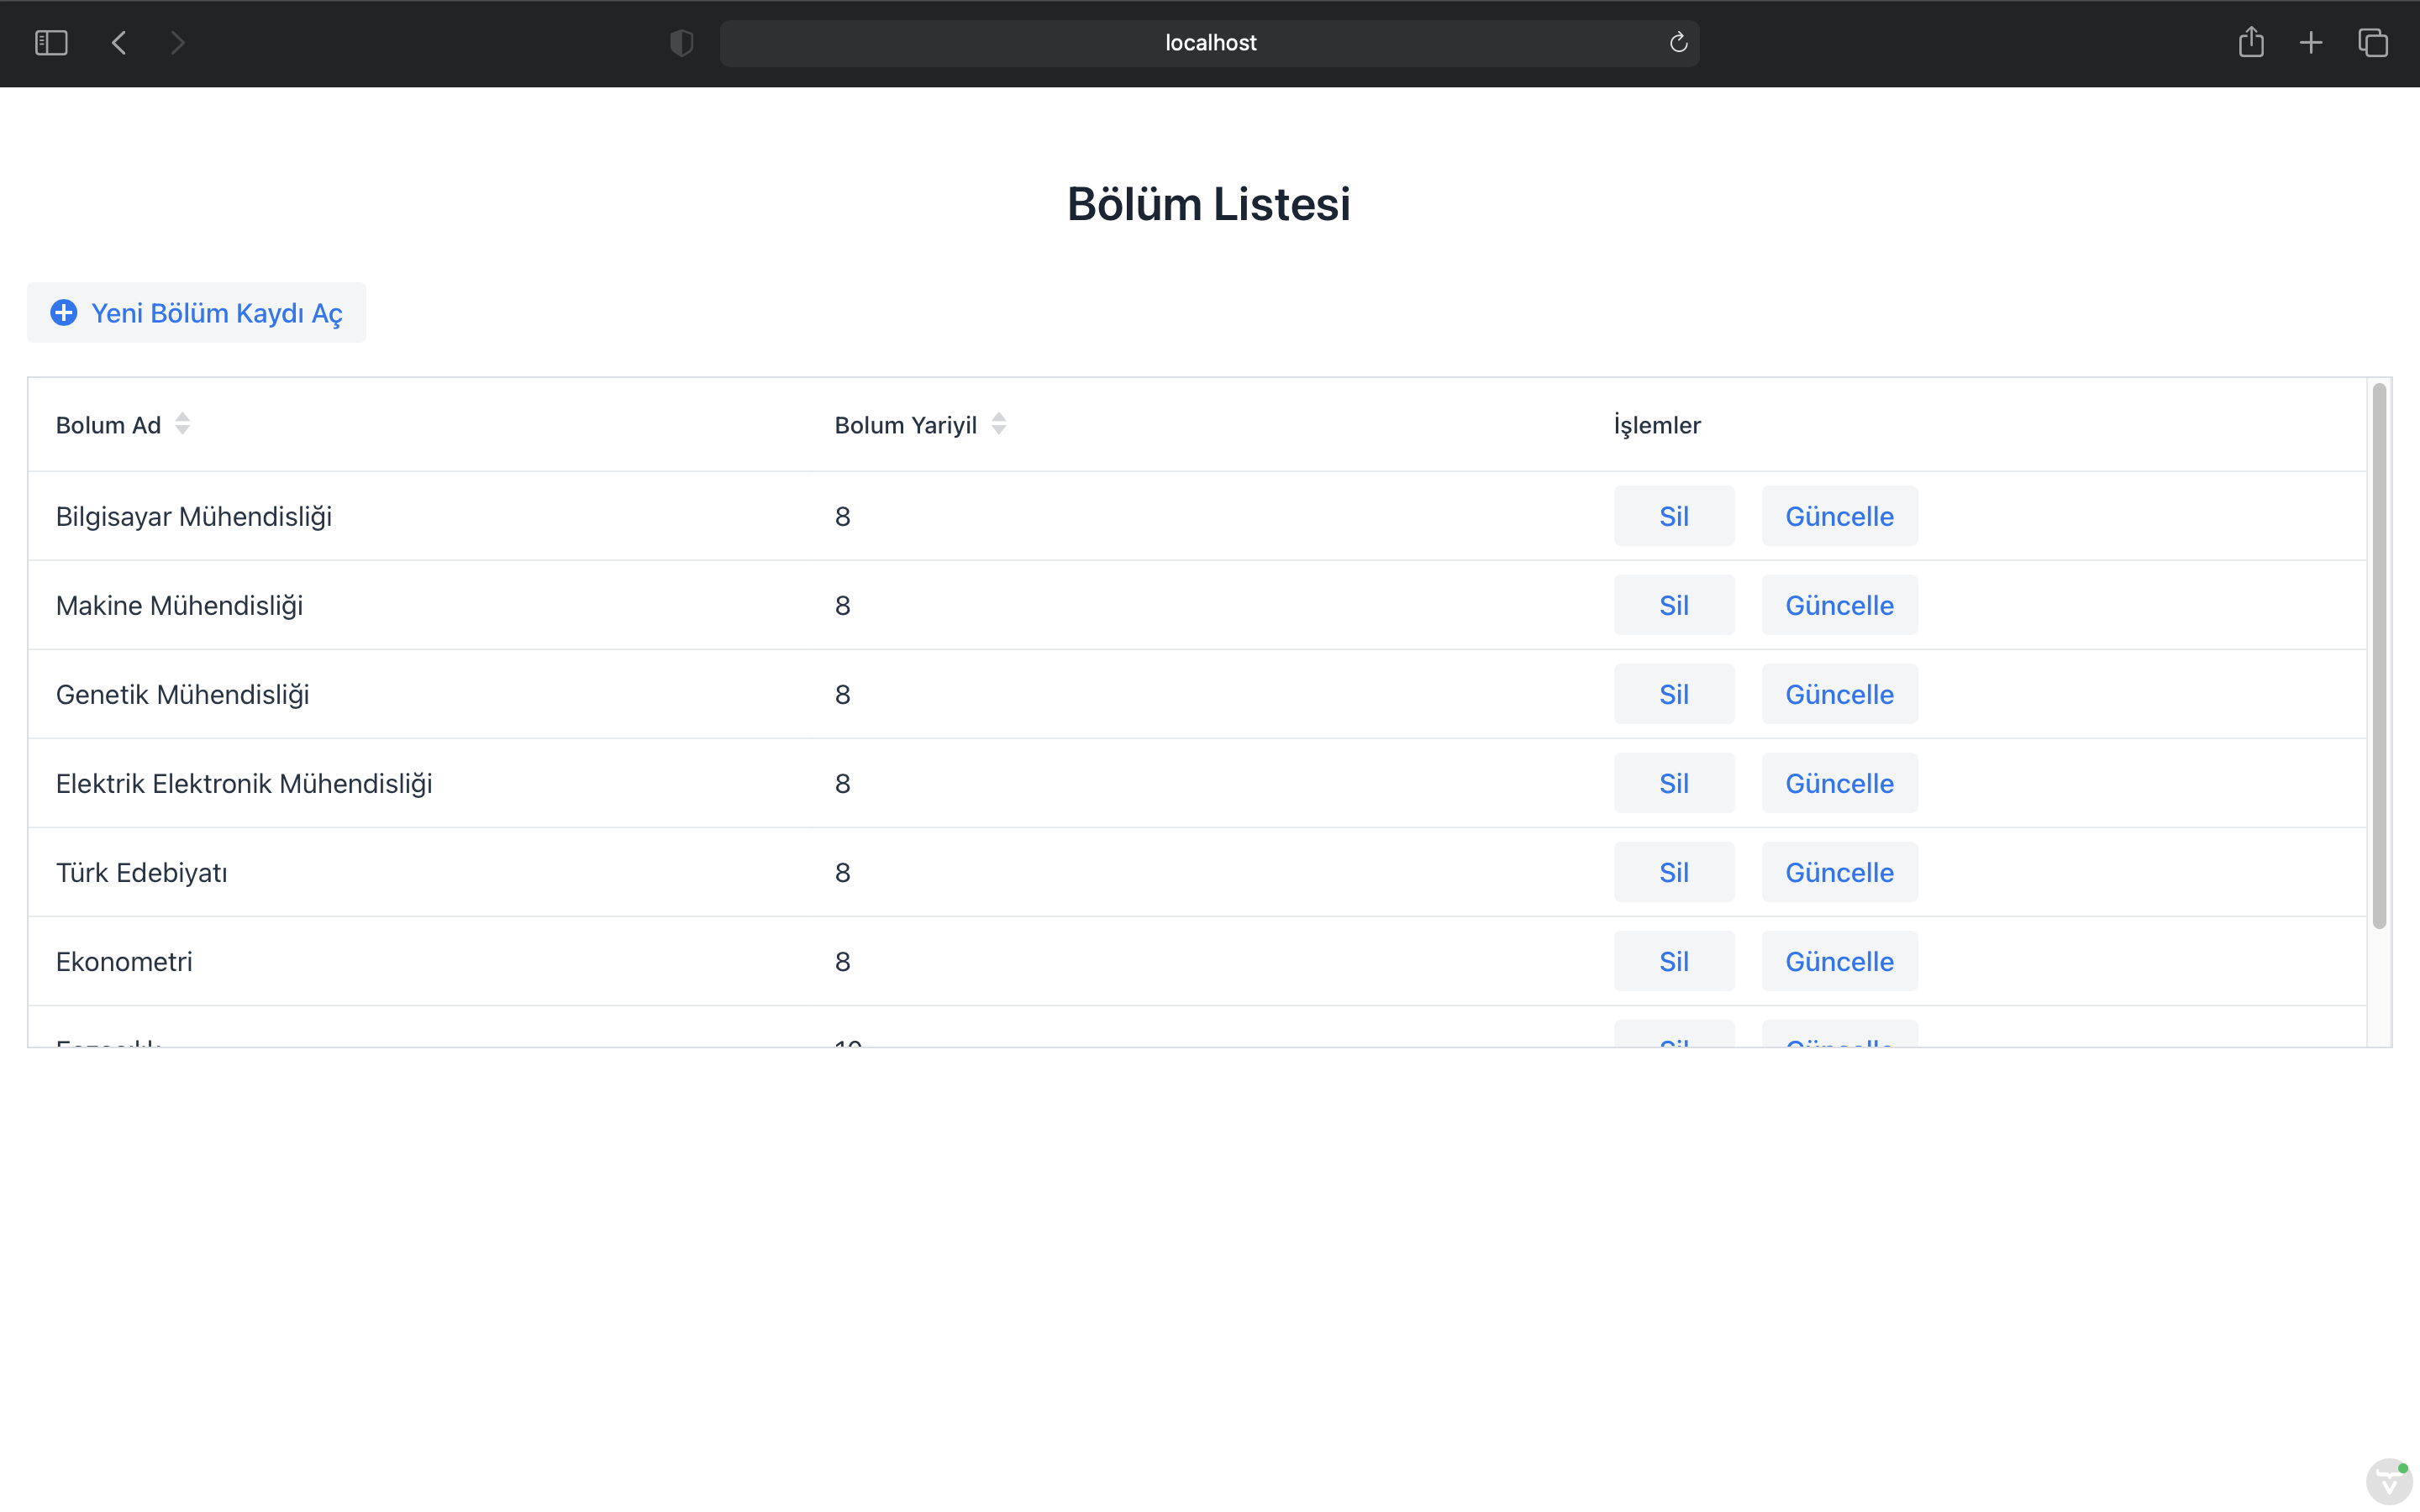Update Ekonometri with Güncelle
This screenshot has height=1512, width=2420.
click(x=1839, y=961)
